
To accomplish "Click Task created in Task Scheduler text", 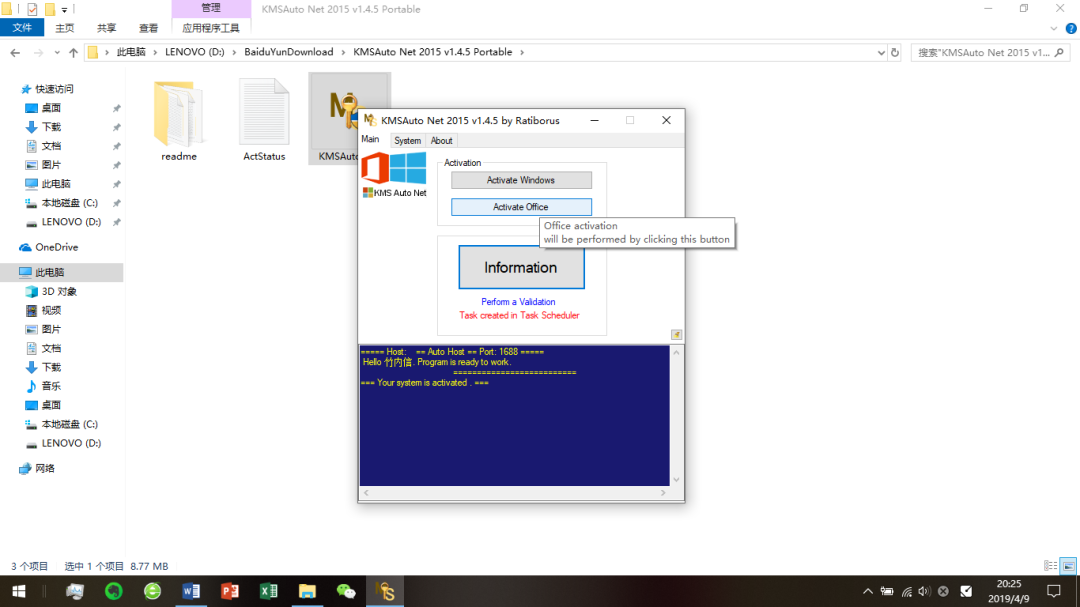I will point(519,316).
